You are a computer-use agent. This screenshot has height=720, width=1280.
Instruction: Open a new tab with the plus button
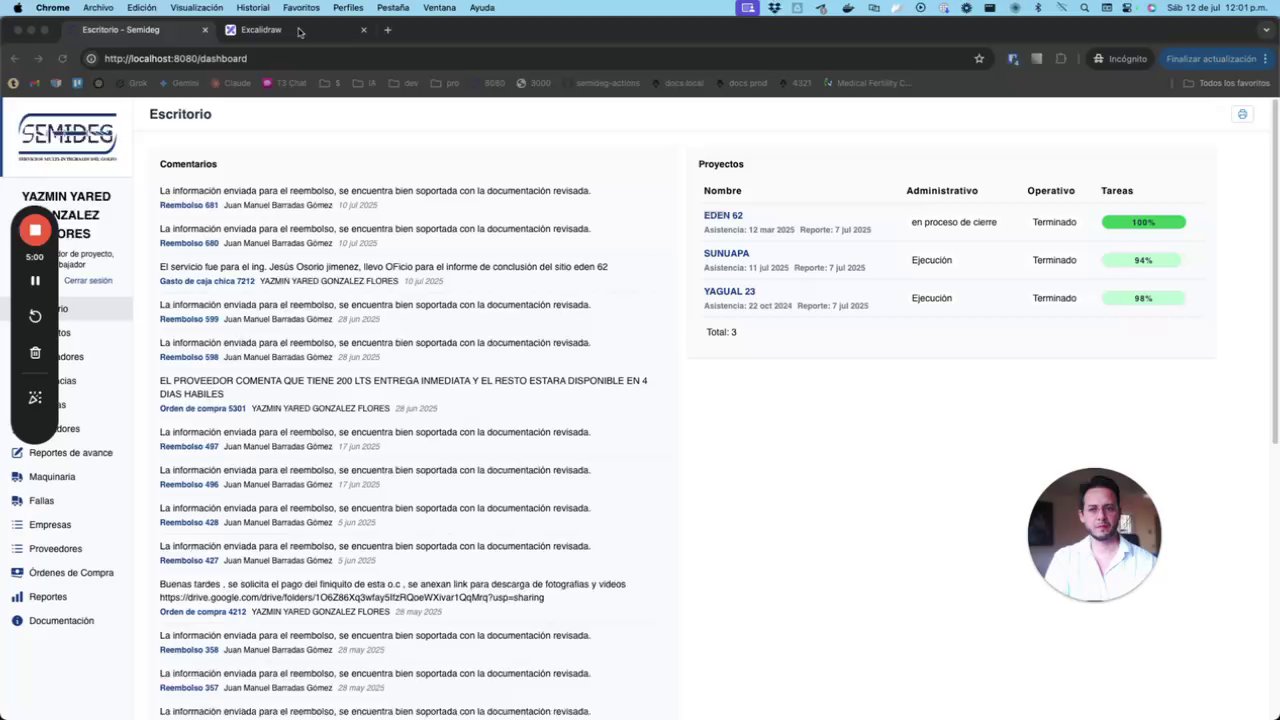point(388,30)
